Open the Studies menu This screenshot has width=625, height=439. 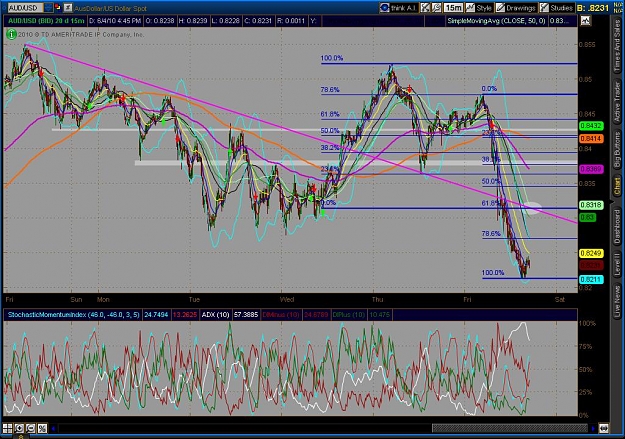pyautogui.click(x=556, y=8)
